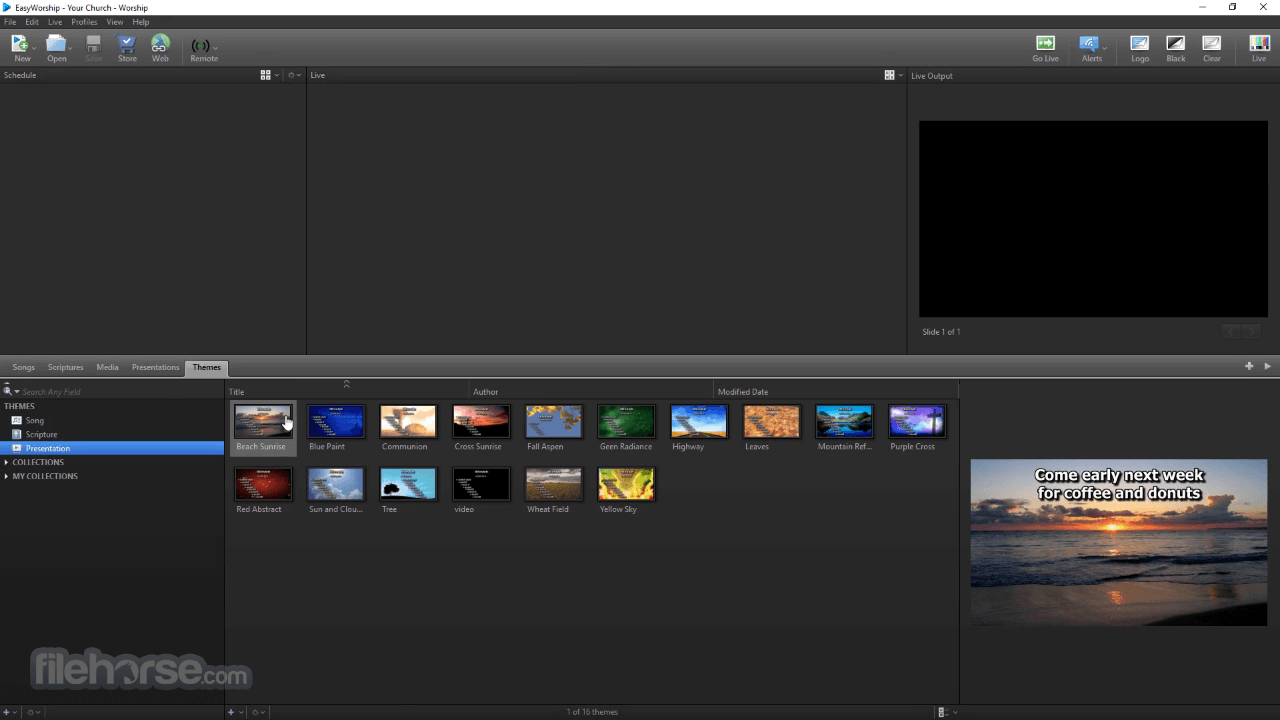Expand the COLLECTIONS tree node

(x=7, y=462)
